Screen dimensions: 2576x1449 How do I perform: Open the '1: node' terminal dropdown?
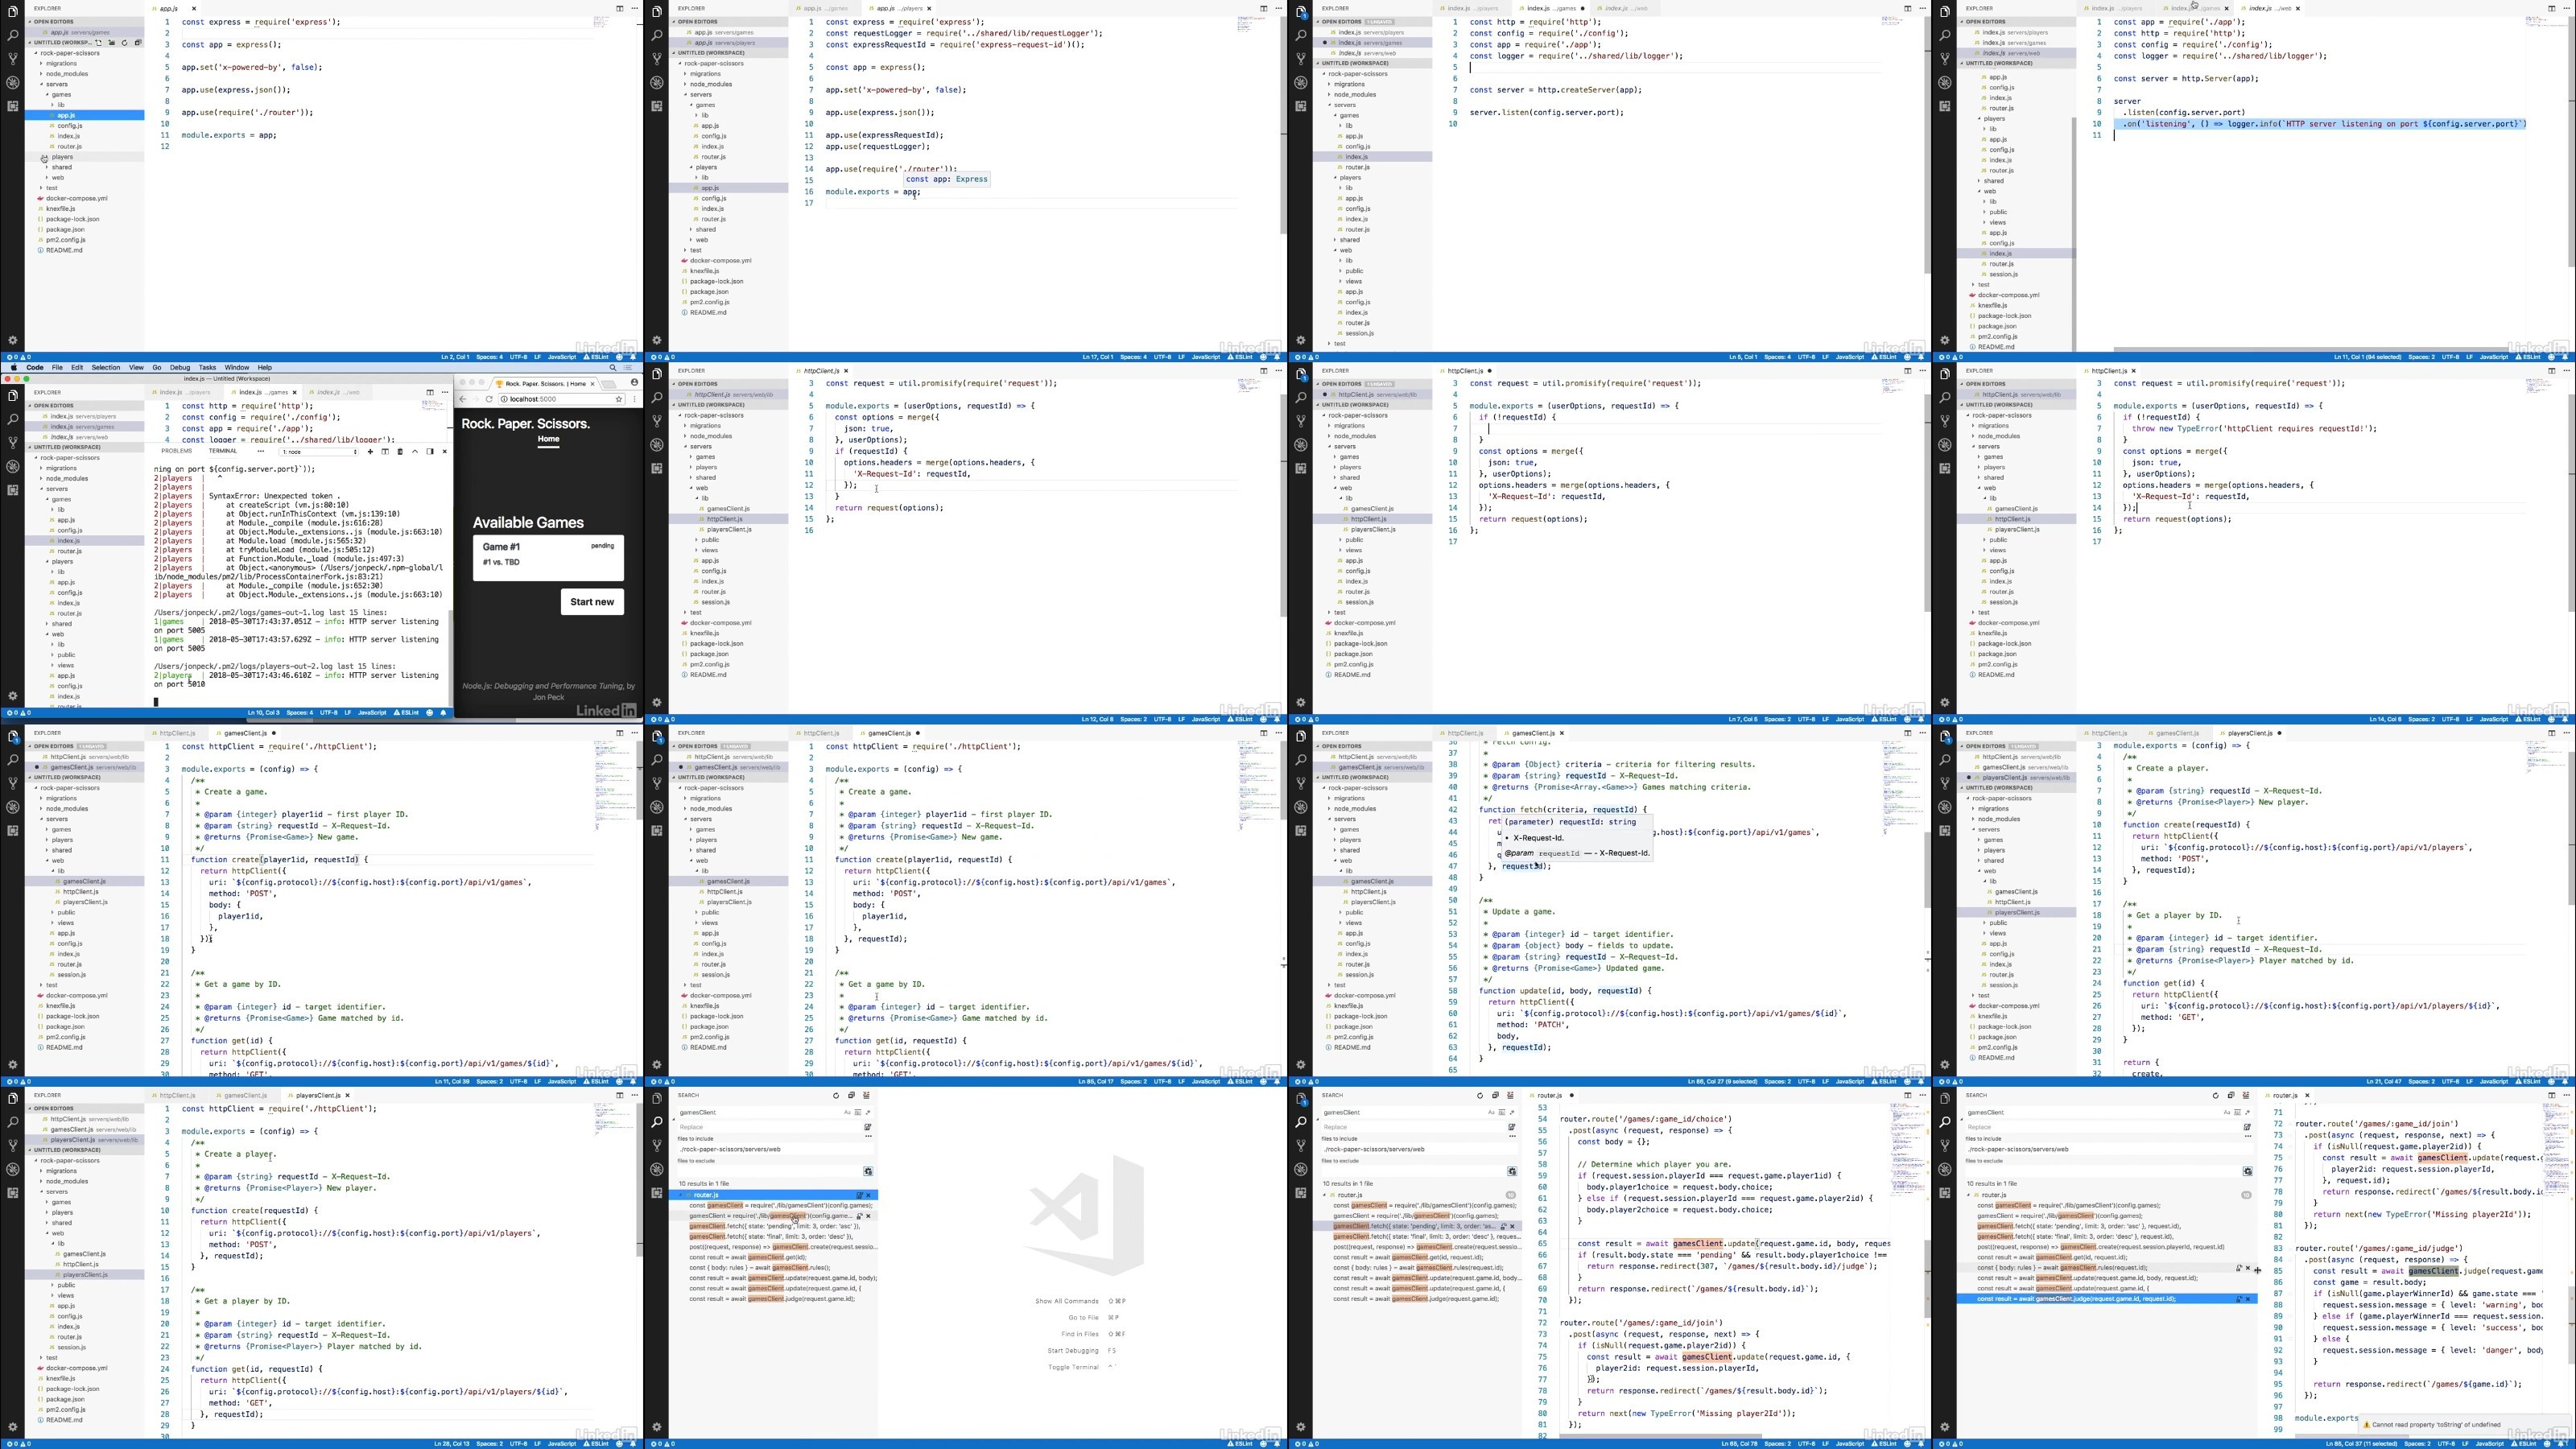pos(319,452)
